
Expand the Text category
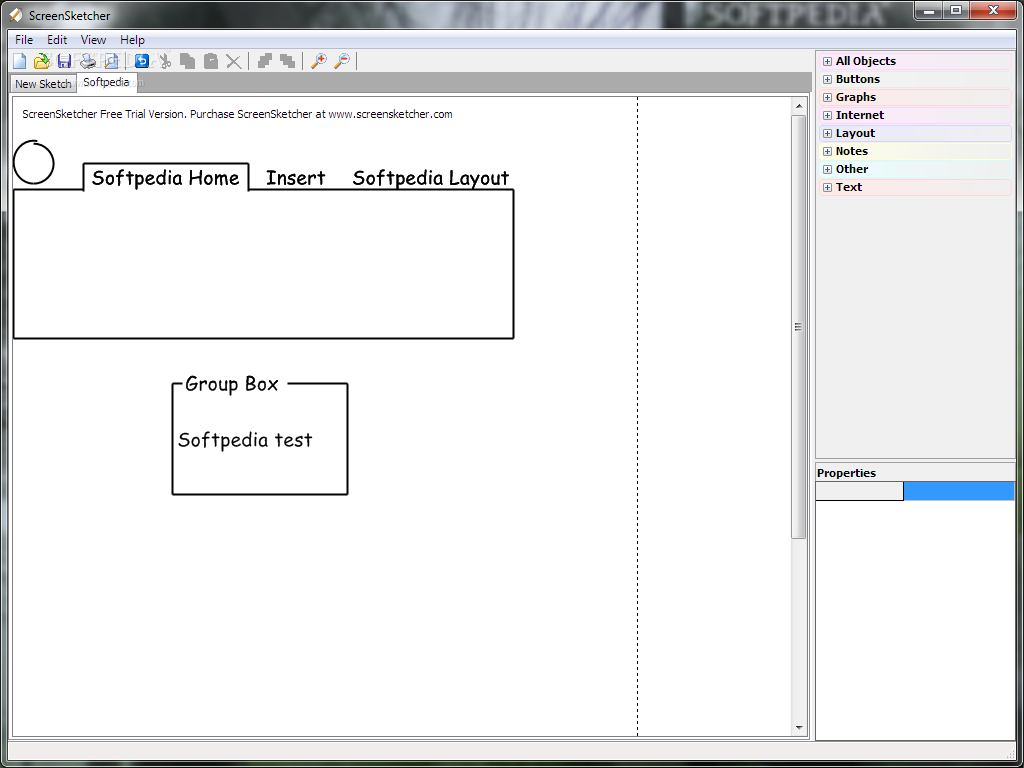click(827, 187)
